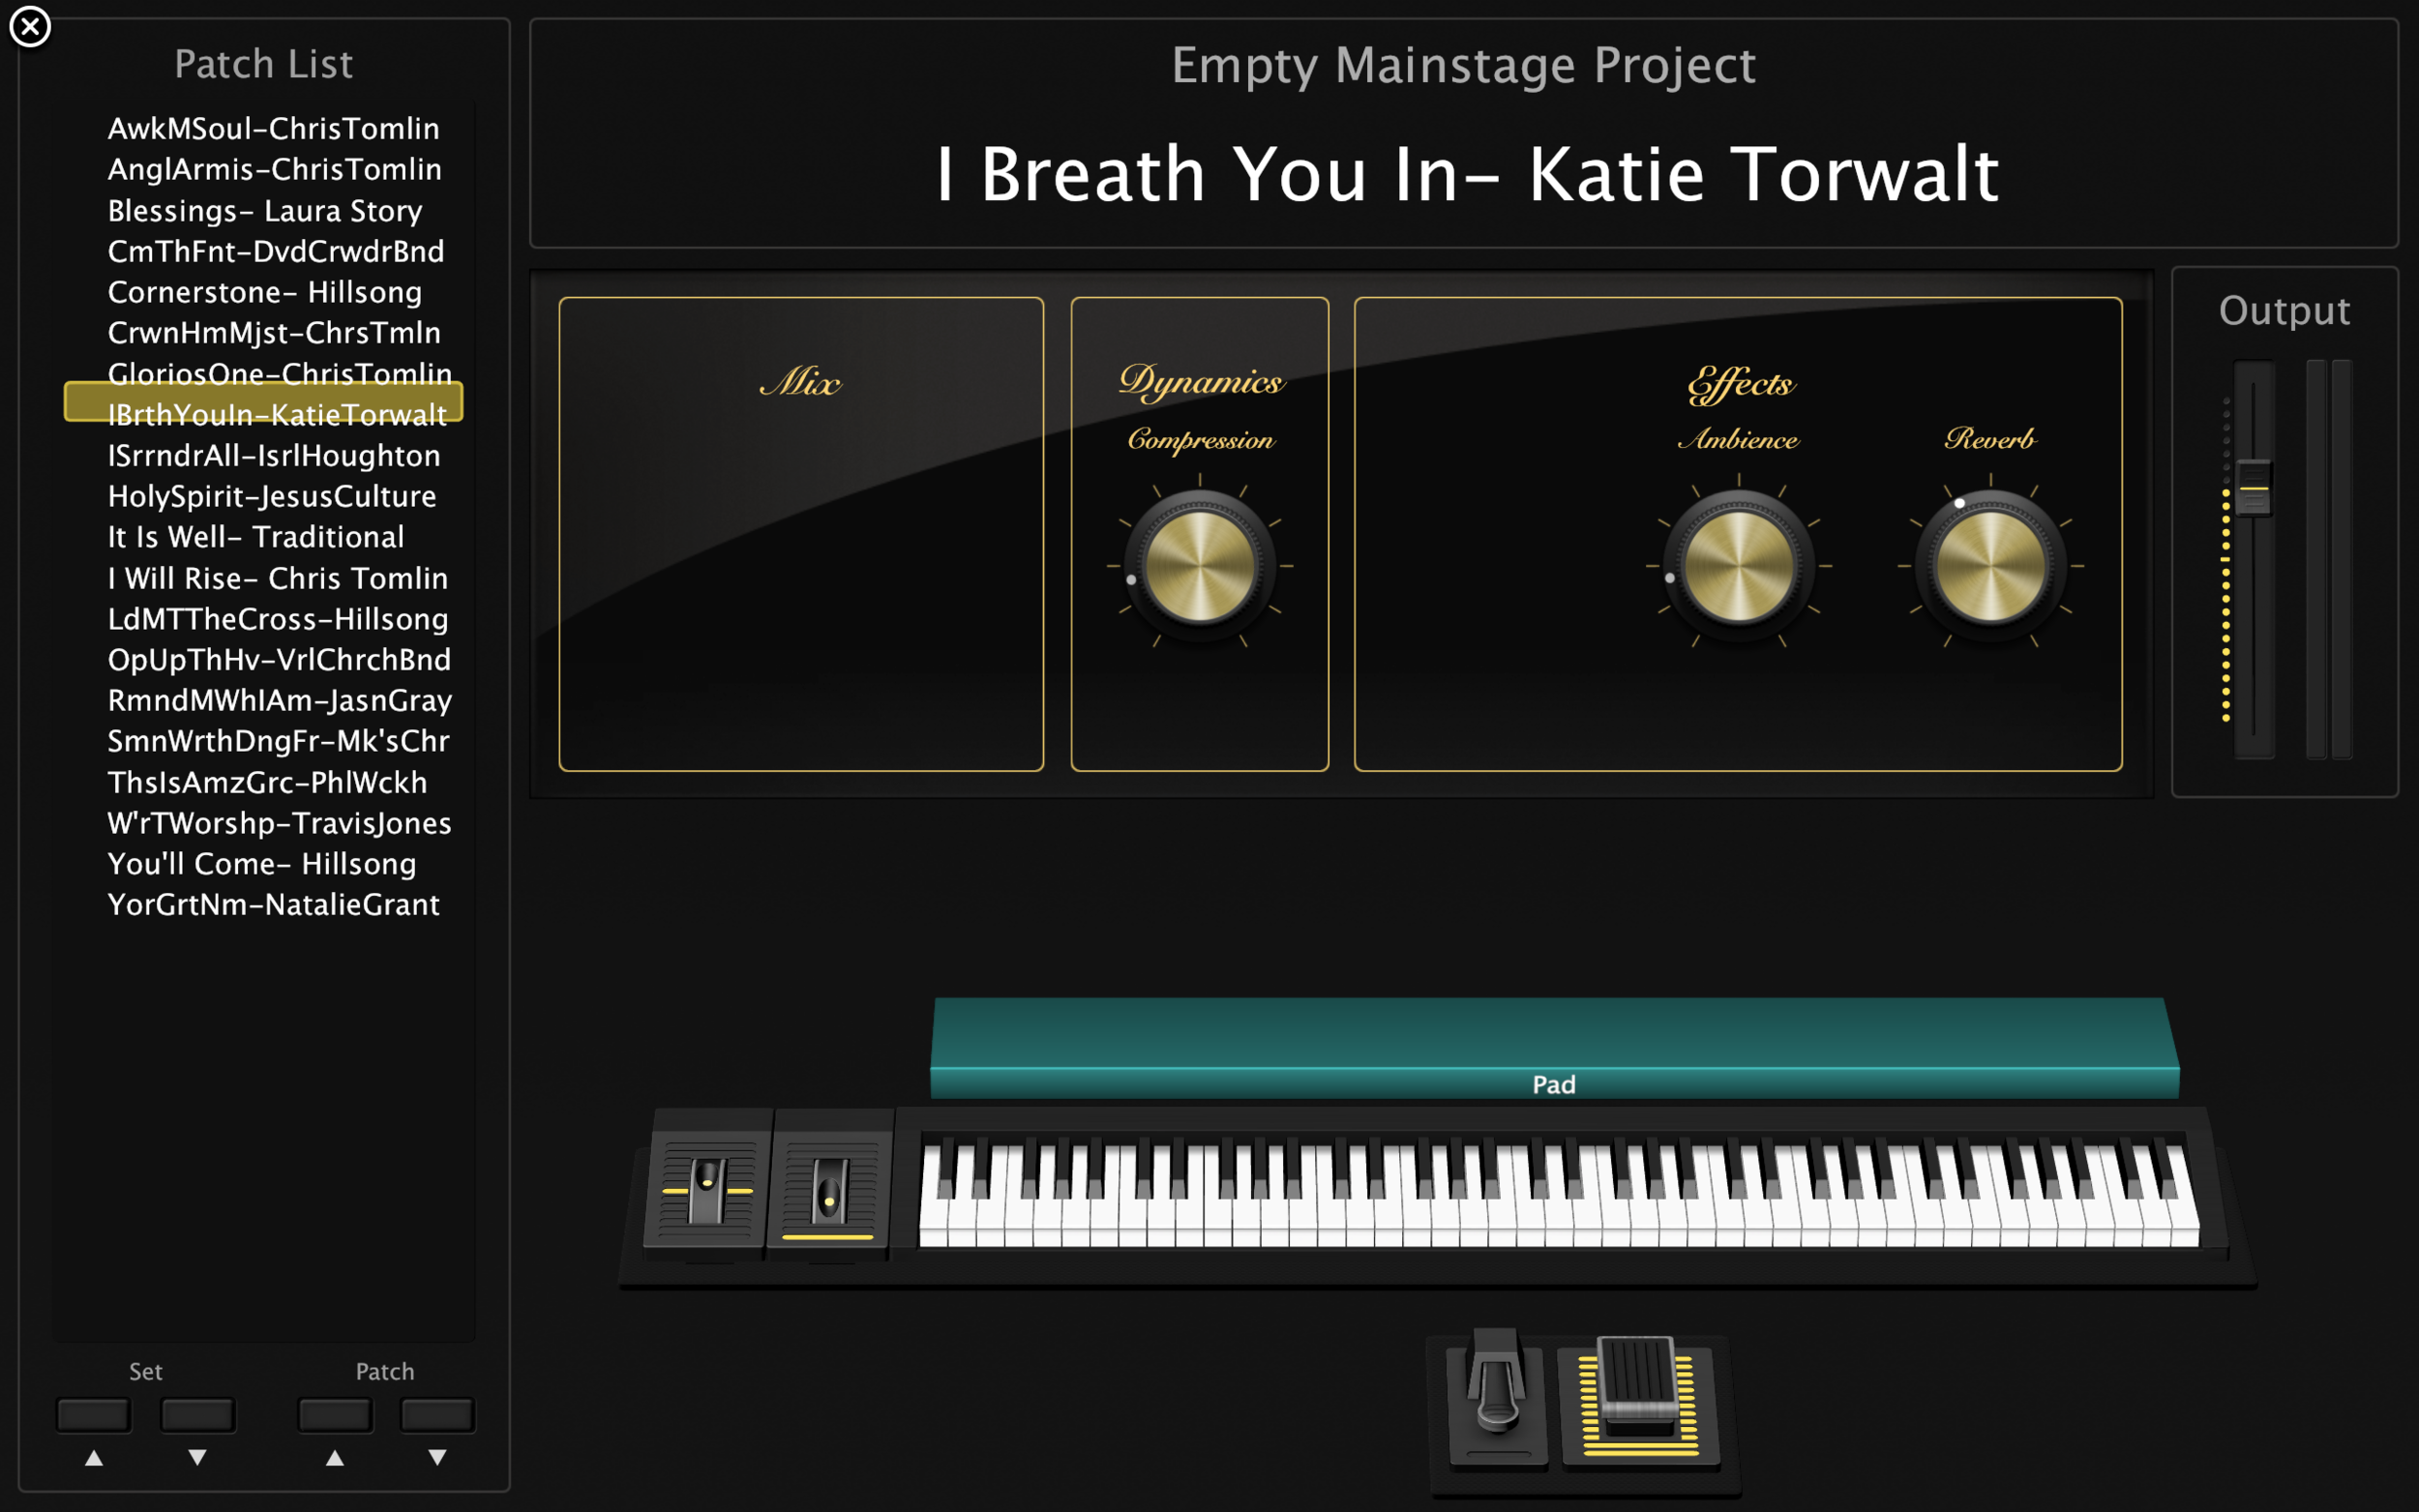The height and width of the screenshot is (1512, 2419).
Task: Close the full-screen perform view
Action: pyautogui.click(x=30, y=27)
